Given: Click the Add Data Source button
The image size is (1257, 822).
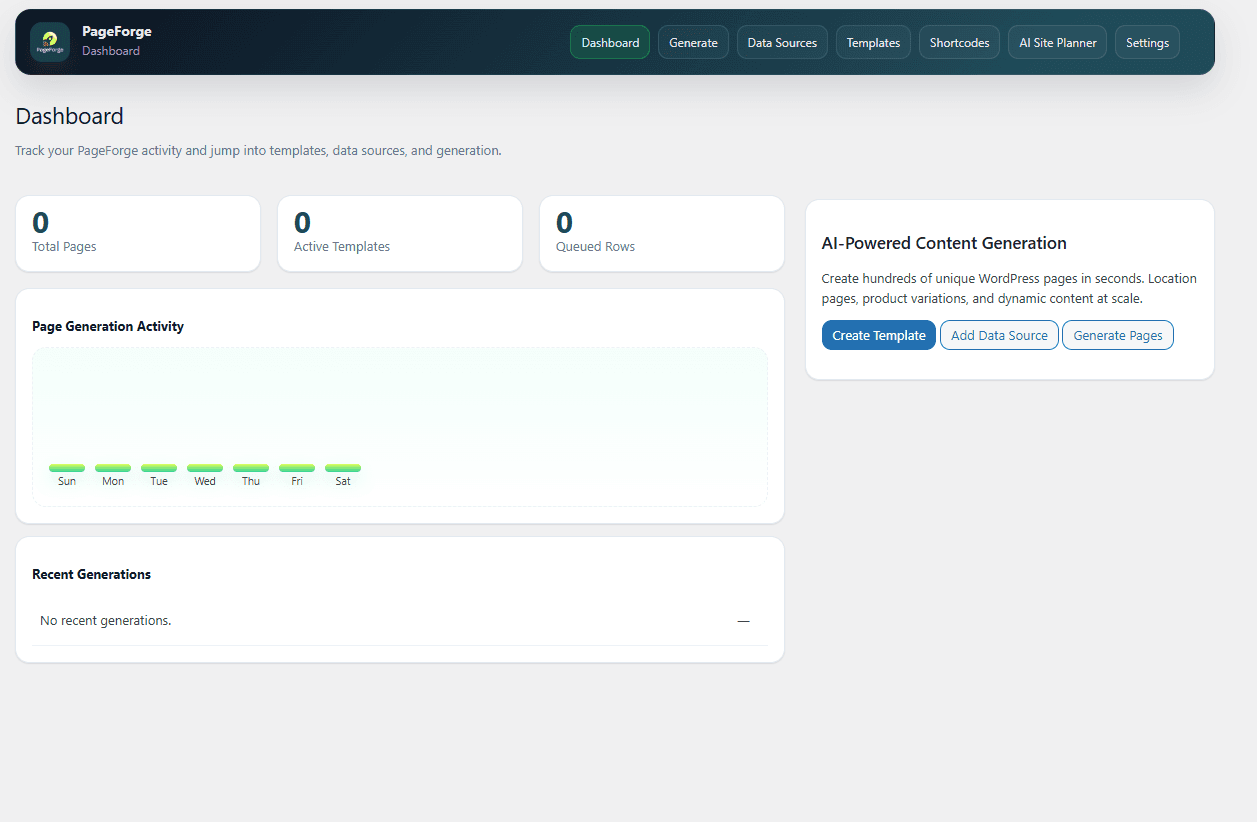Looking at the screenshot, I should 999,335.
